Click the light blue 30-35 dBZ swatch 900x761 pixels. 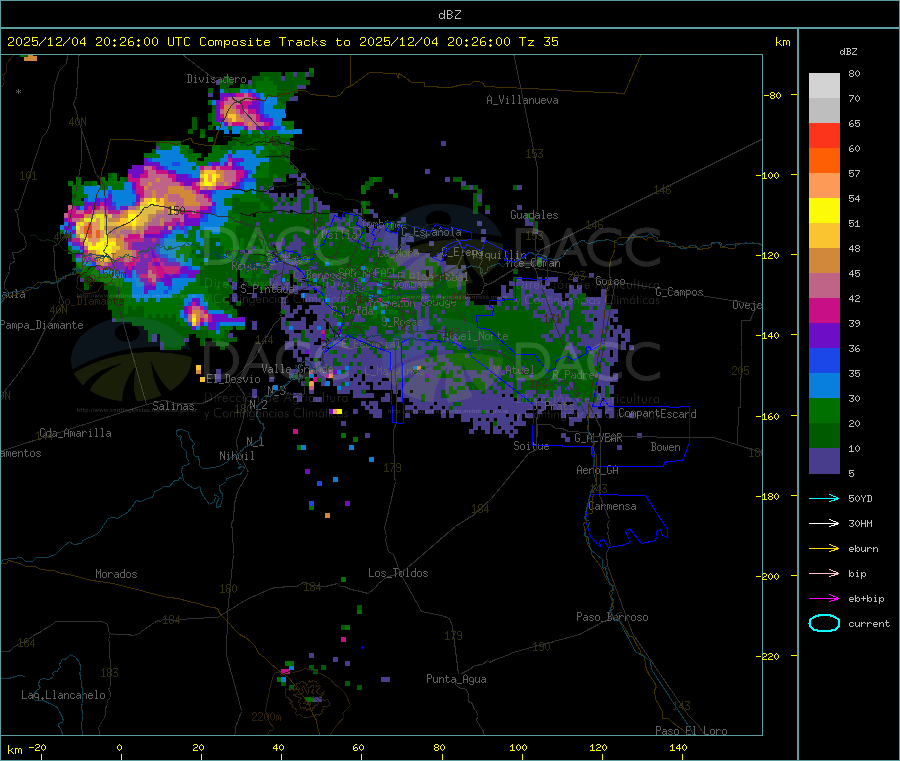point(824,386)
